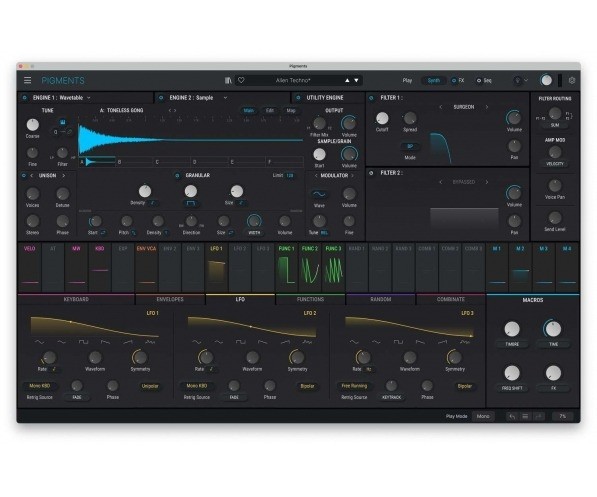The image size is (597, 497).
Task: Toggle Filter 1 power button
Action: coord(372,98)
